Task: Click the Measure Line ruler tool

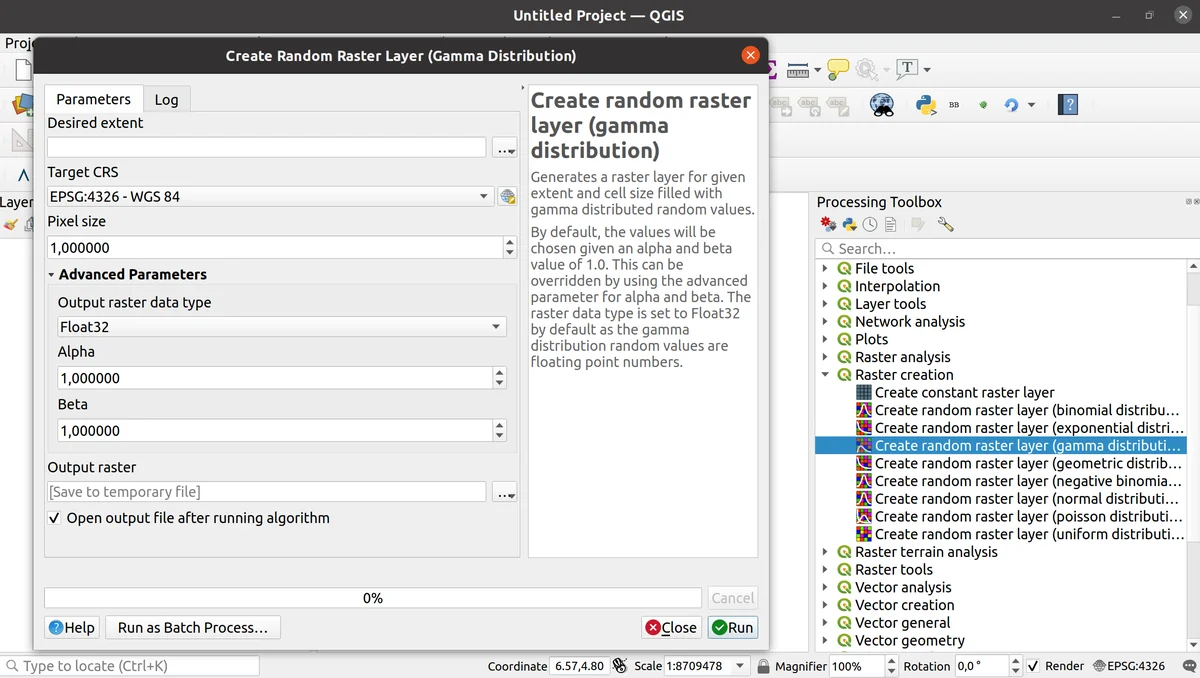Action: [798, 69]
